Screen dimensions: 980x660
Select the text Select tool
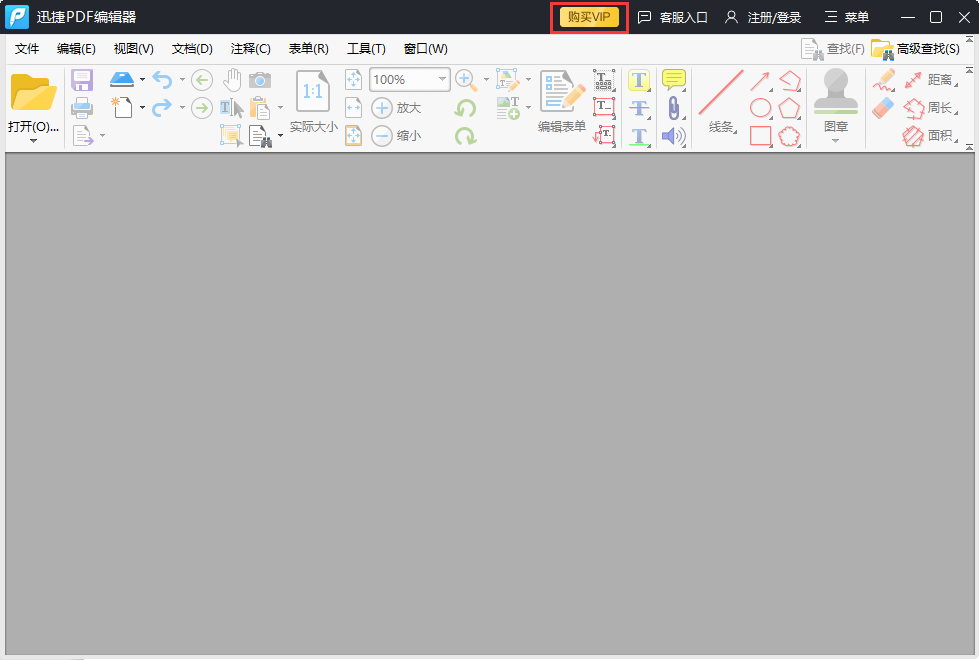coord(232,108)
